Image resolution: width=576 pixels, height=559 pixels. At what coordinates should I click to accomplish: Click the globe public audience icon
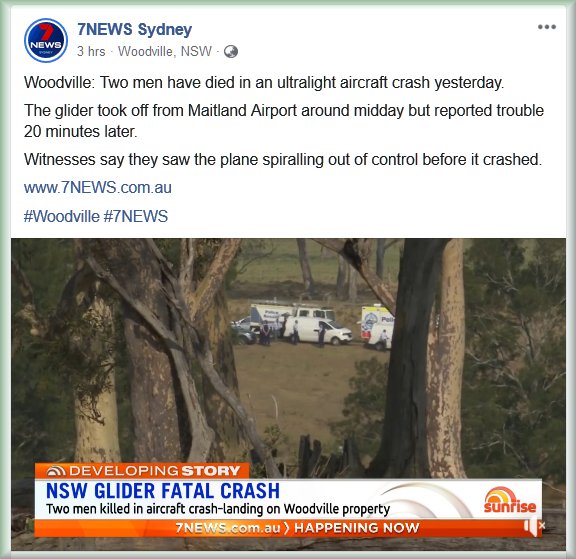231,52
